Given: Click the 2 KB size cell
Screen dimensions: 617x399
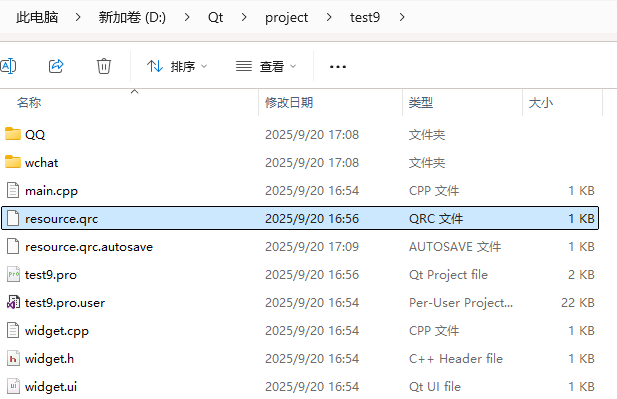Looking at the screenshot, I should coord(581,275).
